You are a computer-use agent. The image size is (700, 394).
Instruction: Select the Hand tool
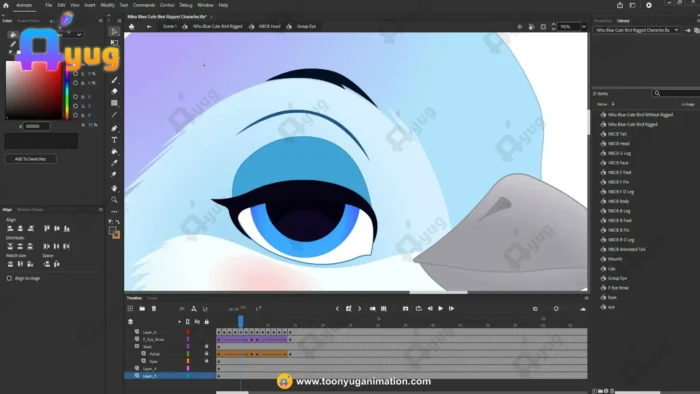(114, 188)
